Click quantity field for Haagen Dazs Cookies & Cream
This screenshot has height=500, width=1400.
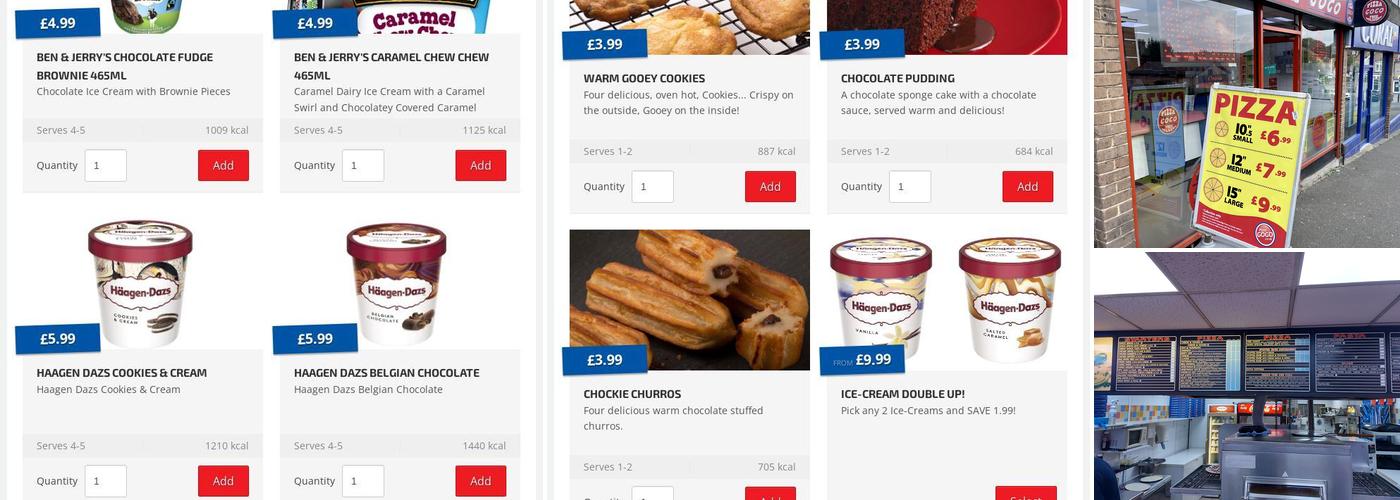click(x=106, y=481)
